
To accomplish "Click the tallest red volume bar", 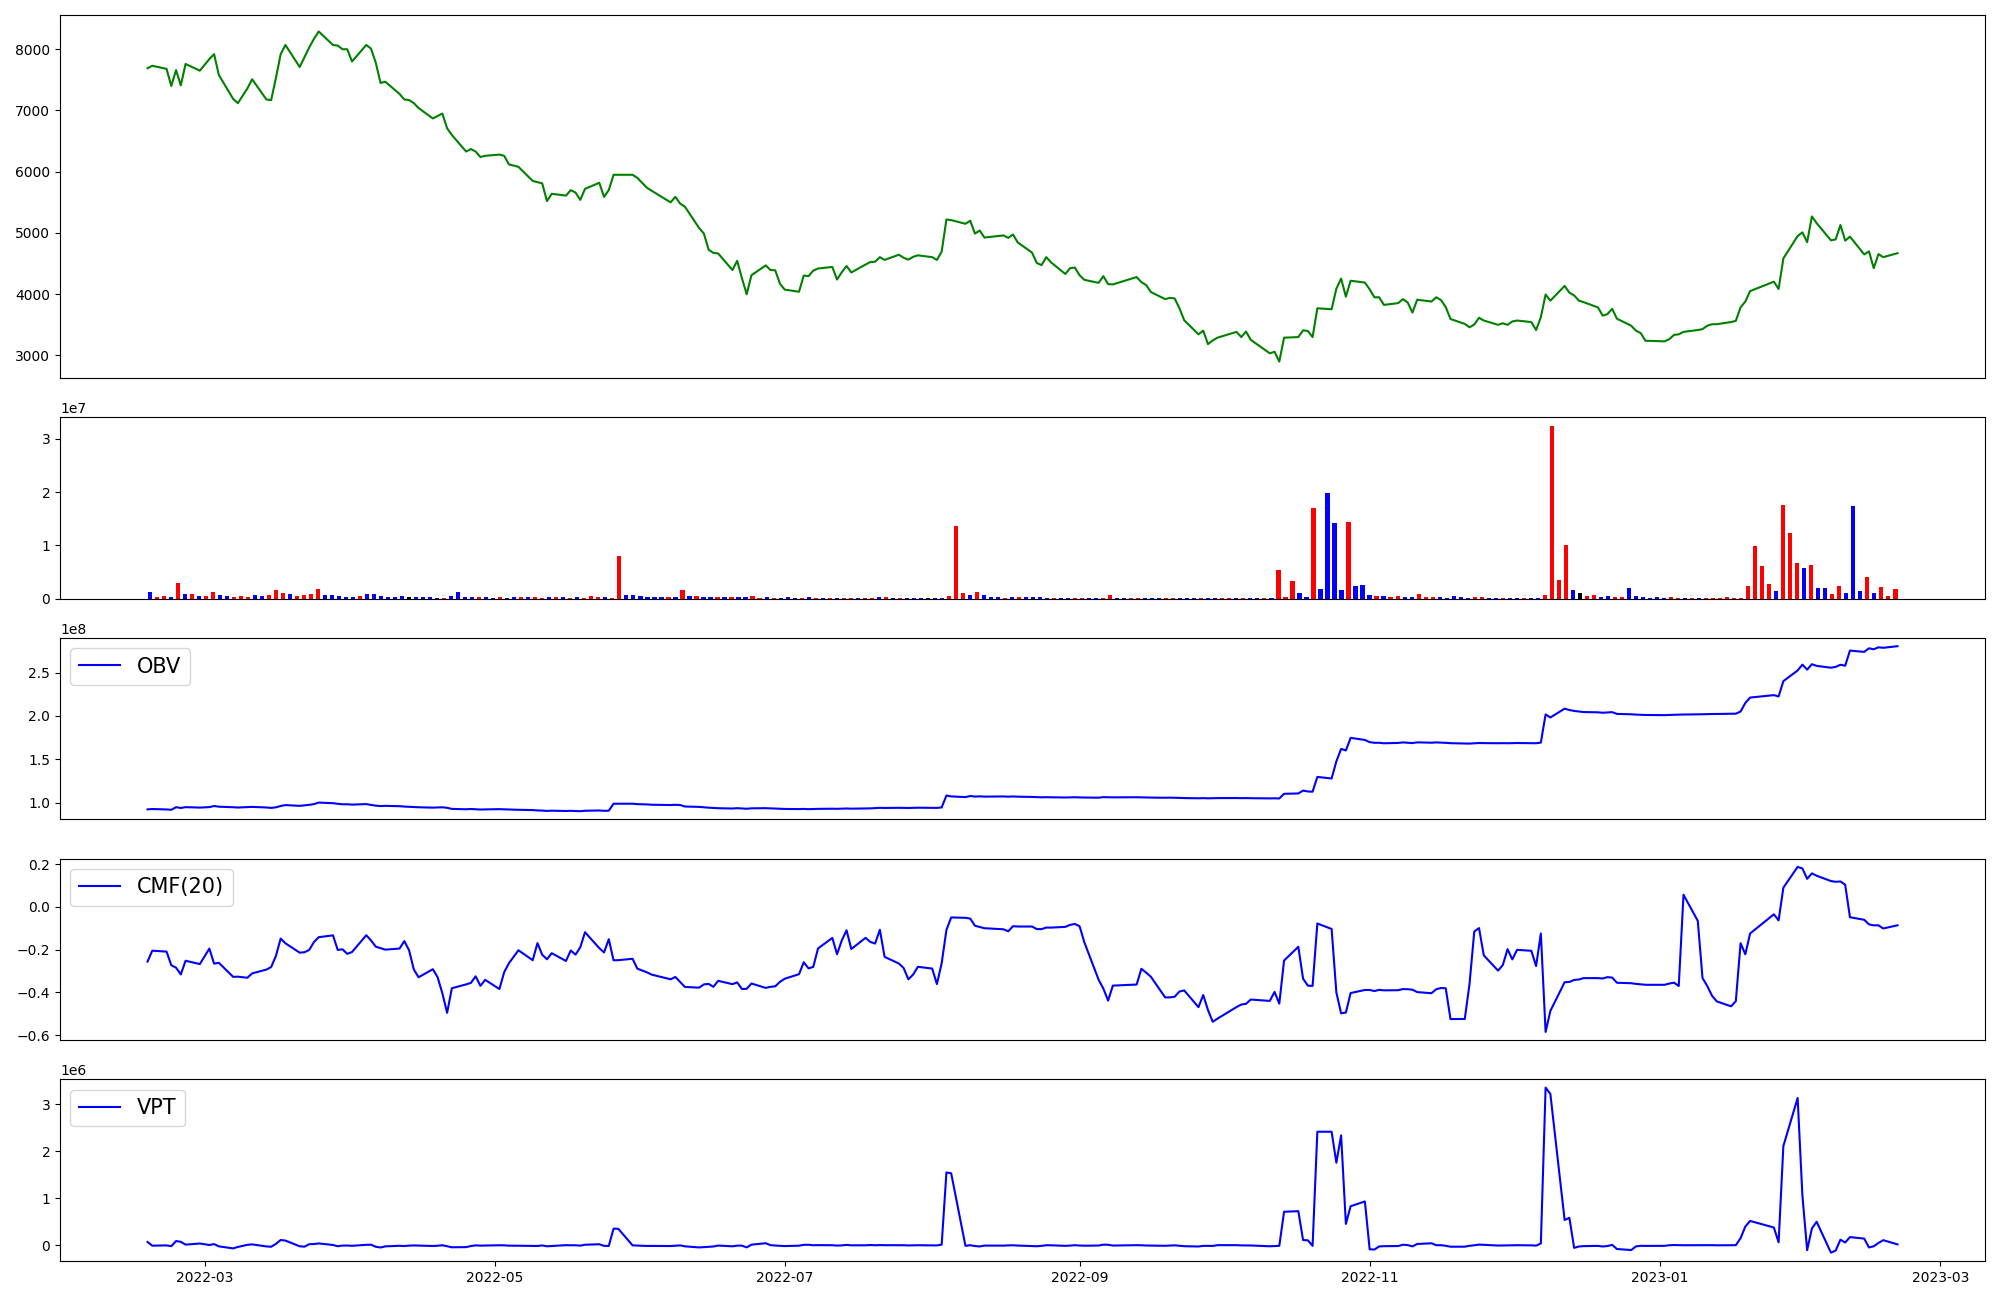I will pos(1552,512).
